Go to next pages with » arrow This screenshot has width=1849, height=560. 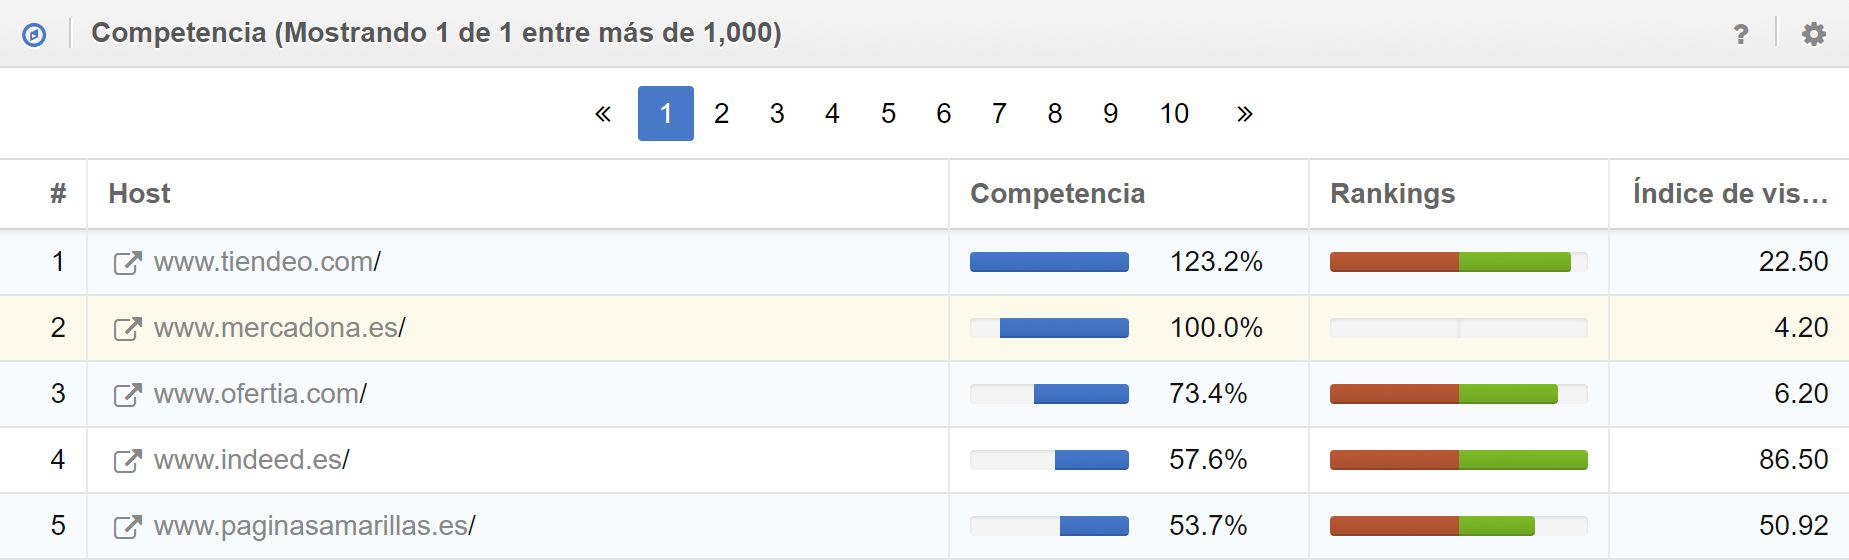coord(1244,114)
